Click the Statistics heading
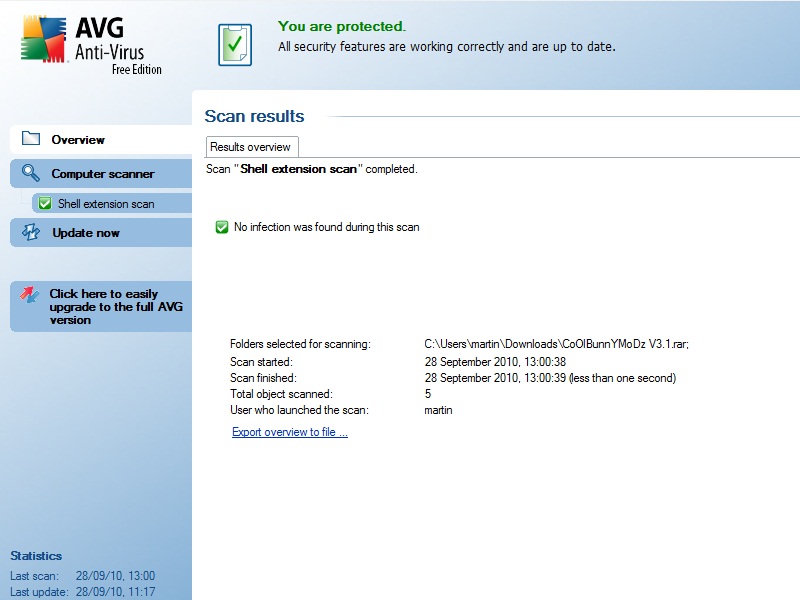 tap(36, 556)
